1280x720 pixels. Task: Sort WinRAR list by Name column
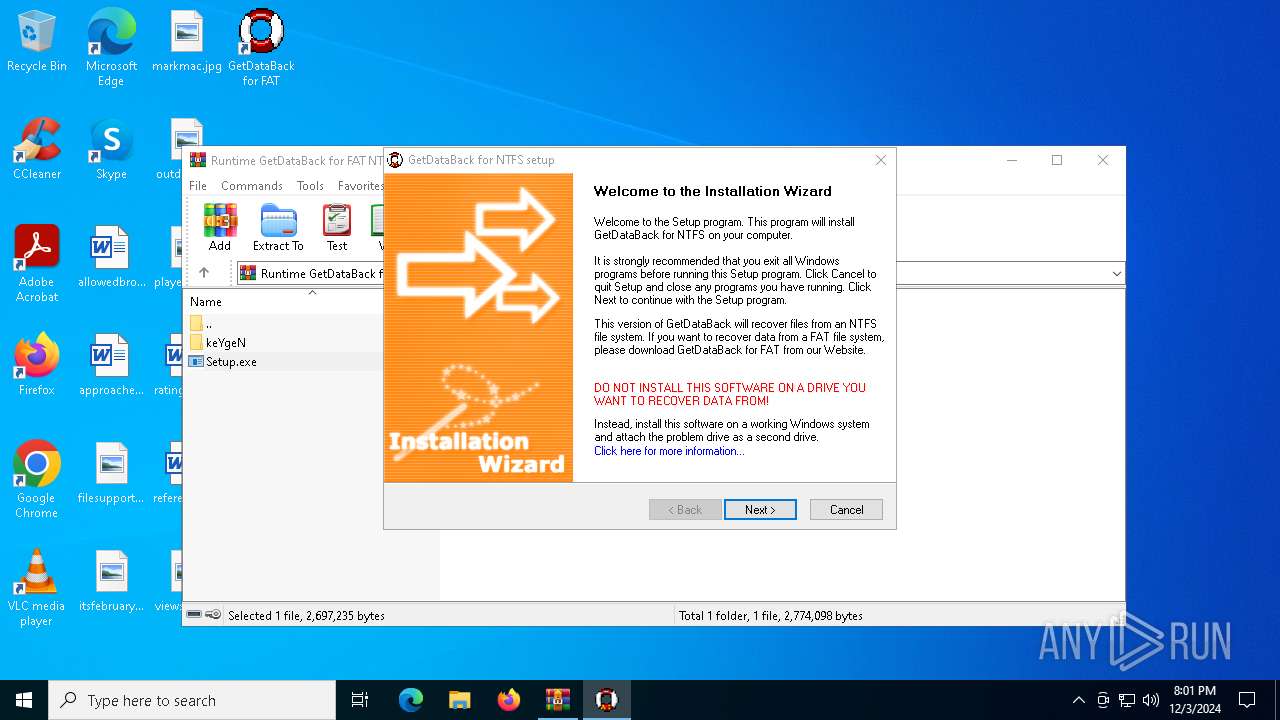206,302
